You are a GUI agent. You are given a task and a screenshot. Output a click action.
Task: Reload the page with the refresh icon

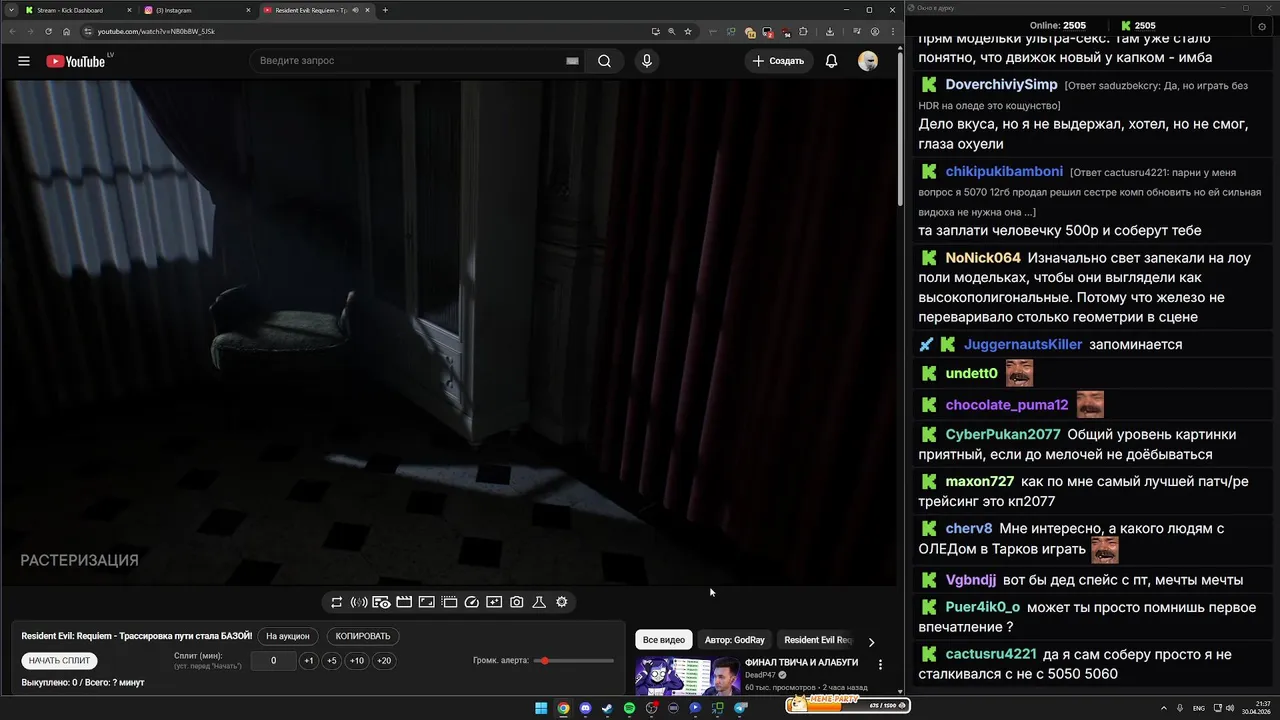pyautogui.click(x=48, y=31)
